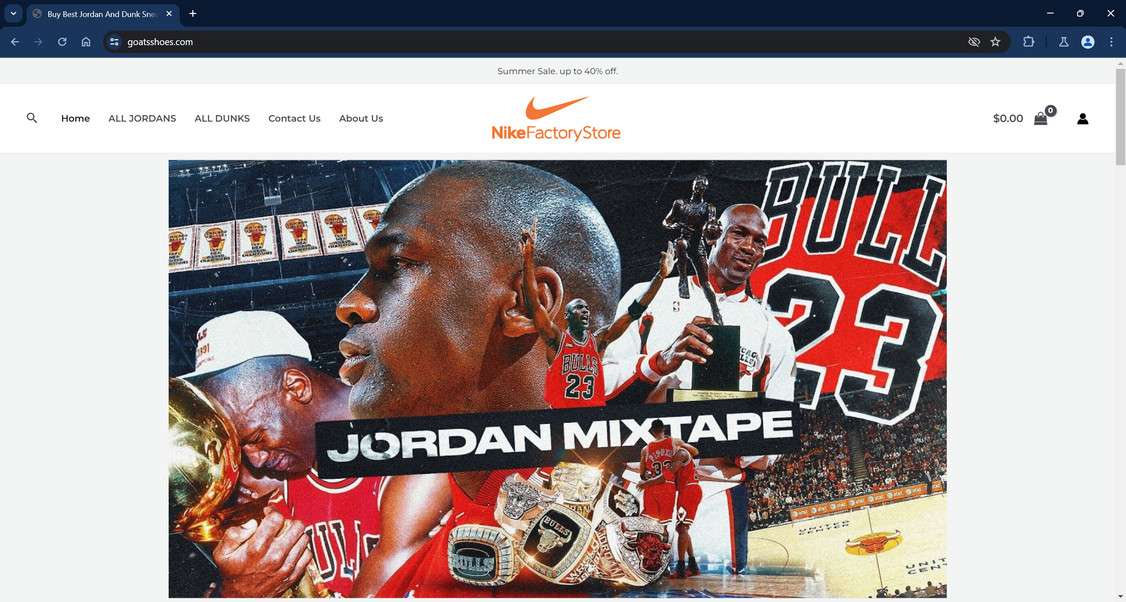Image resolution: width=1126 pixels, height=602 pixels.
Task: Click the Summer Sale up to 40% off text
Action: tap(557, 71)
